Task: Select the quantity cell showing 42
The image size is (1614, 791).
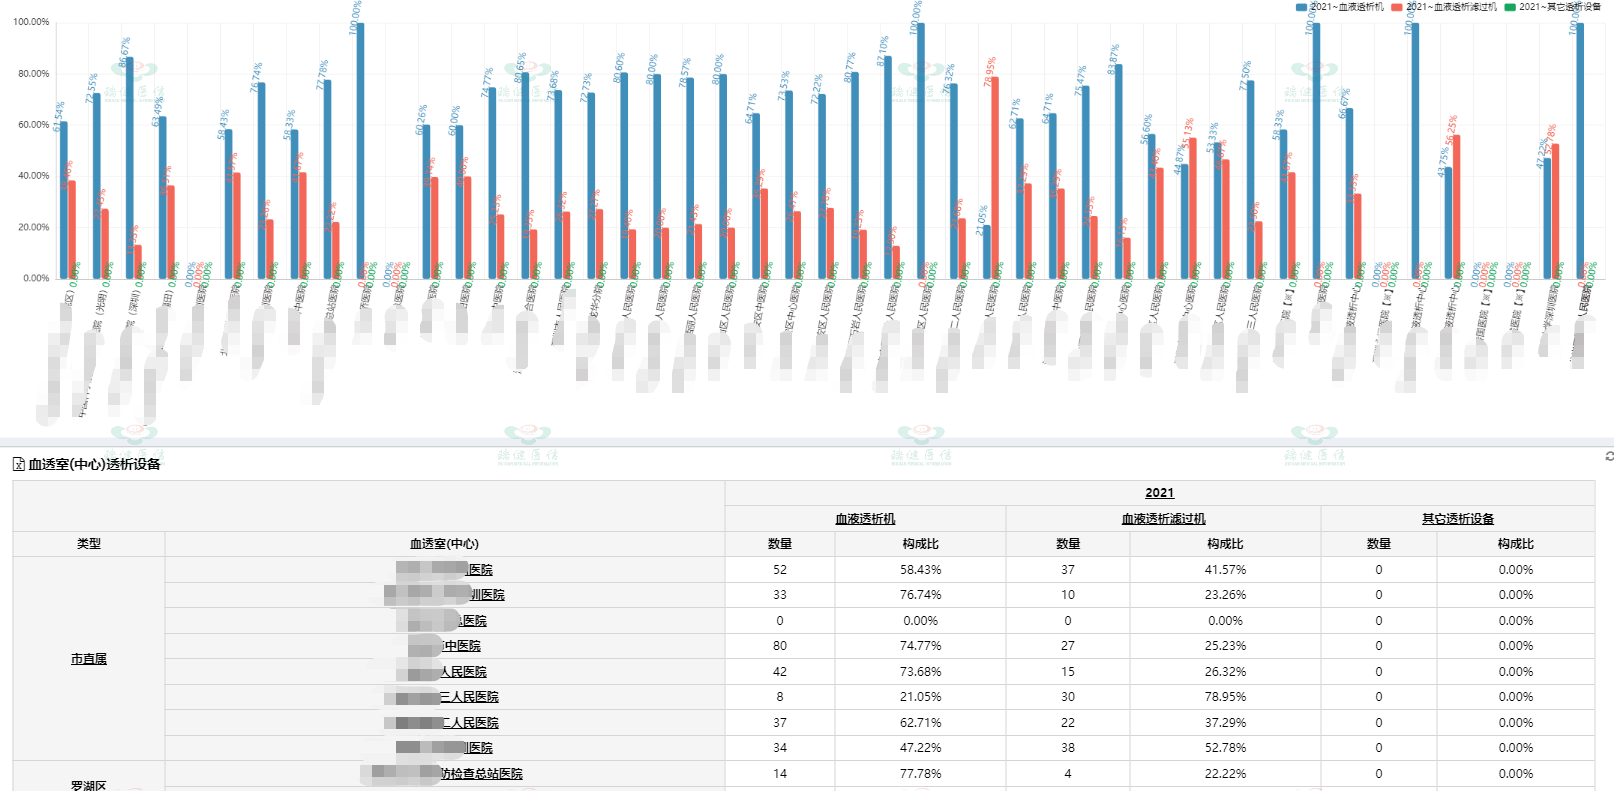Action: pos(780,672)
